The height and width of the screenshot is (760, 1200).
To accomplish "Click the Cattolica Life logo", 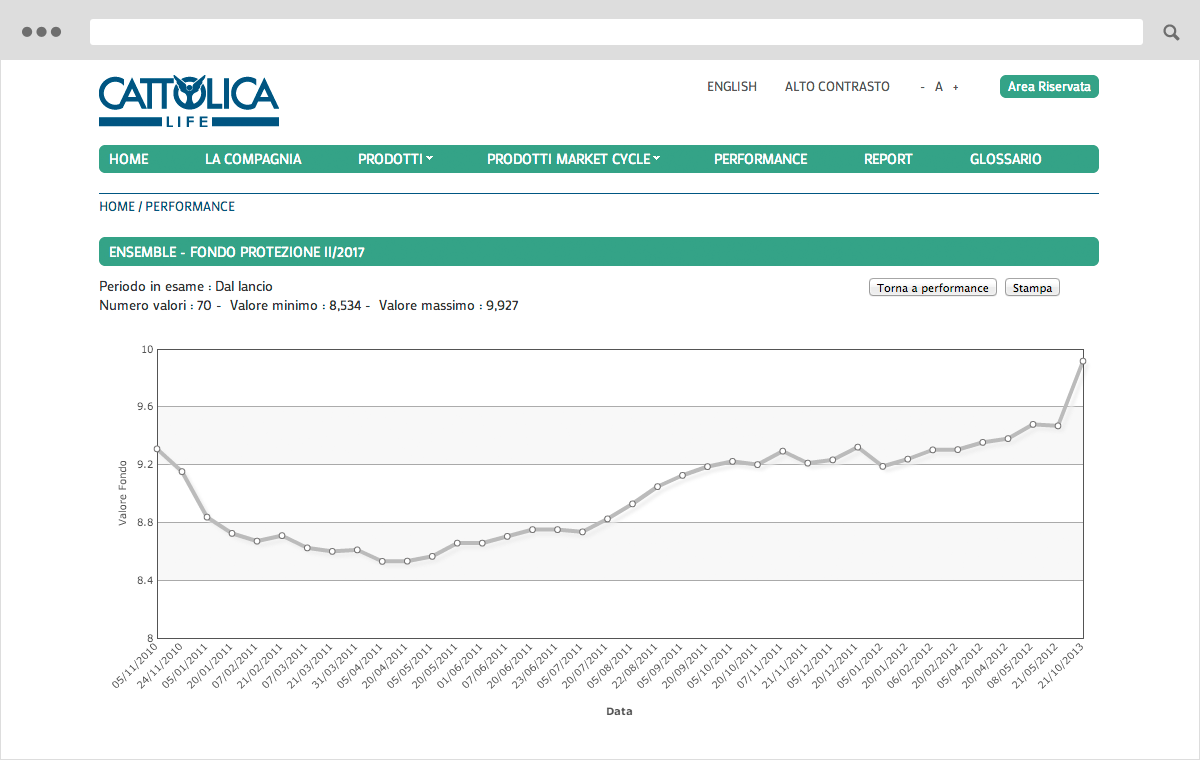I will click(189, 102).
